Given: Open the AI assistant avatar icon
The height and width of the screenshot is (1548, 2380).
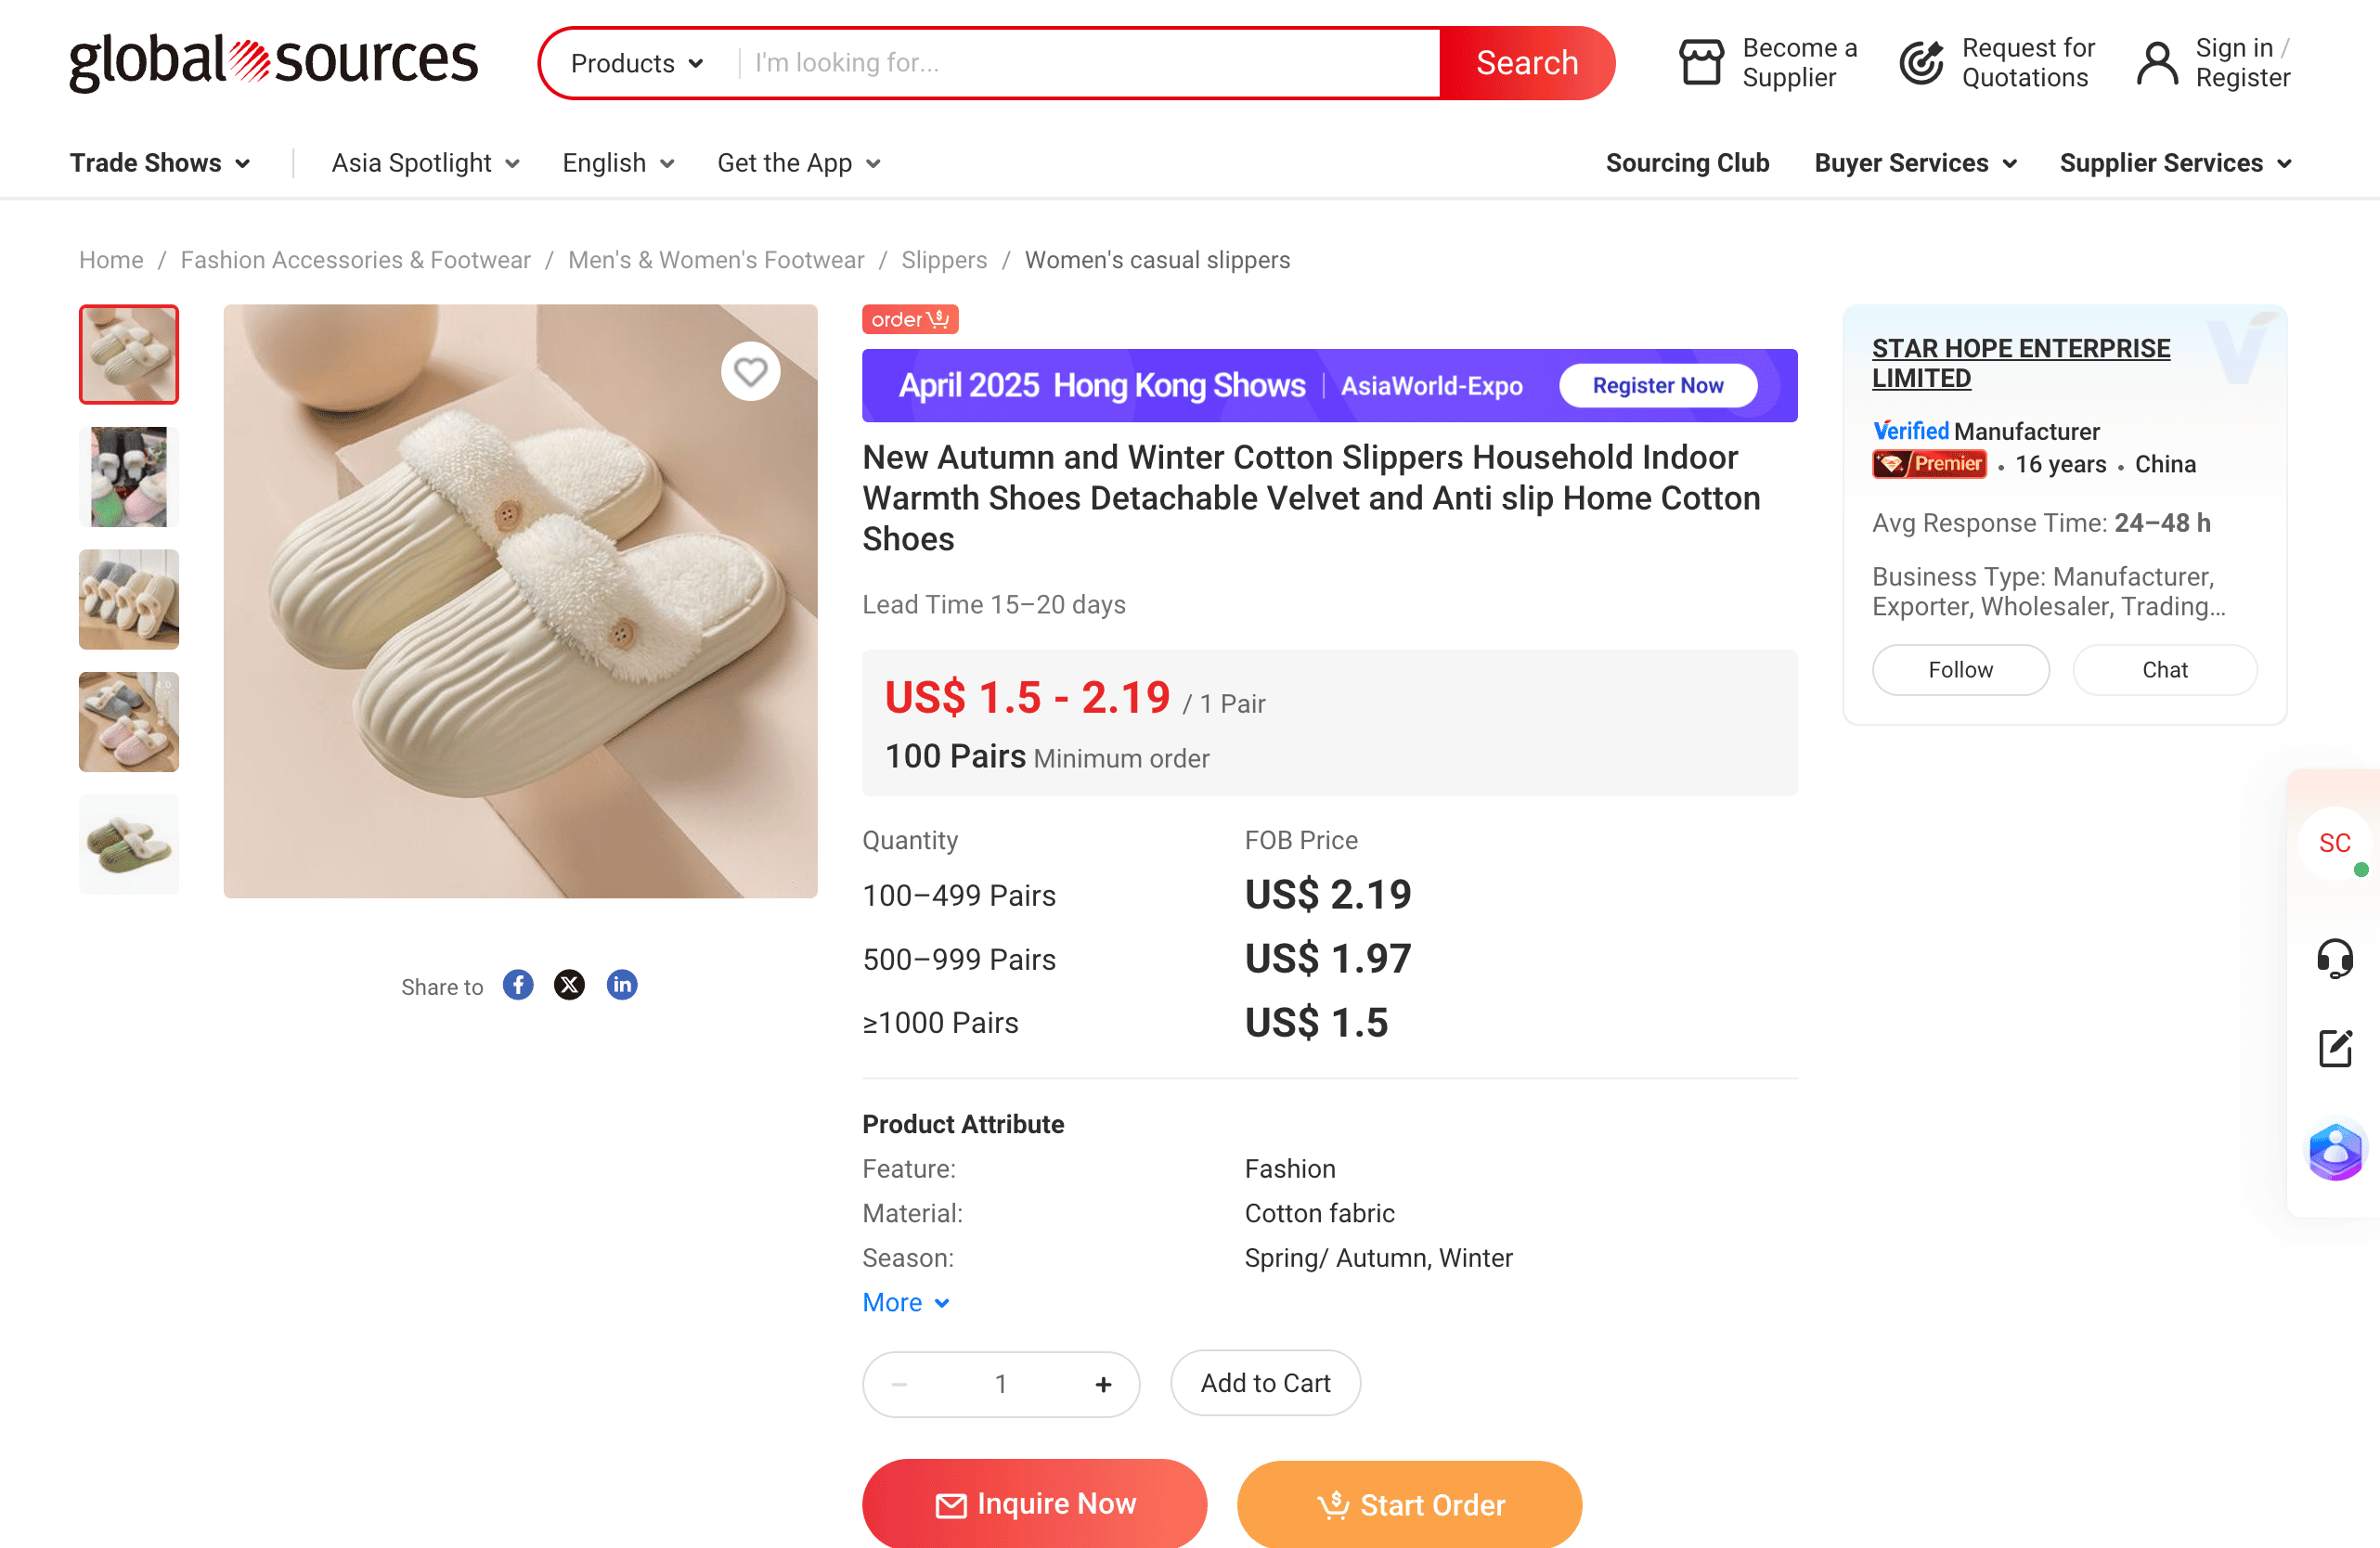Looking at the screenshot, I should point(2334,1150).
